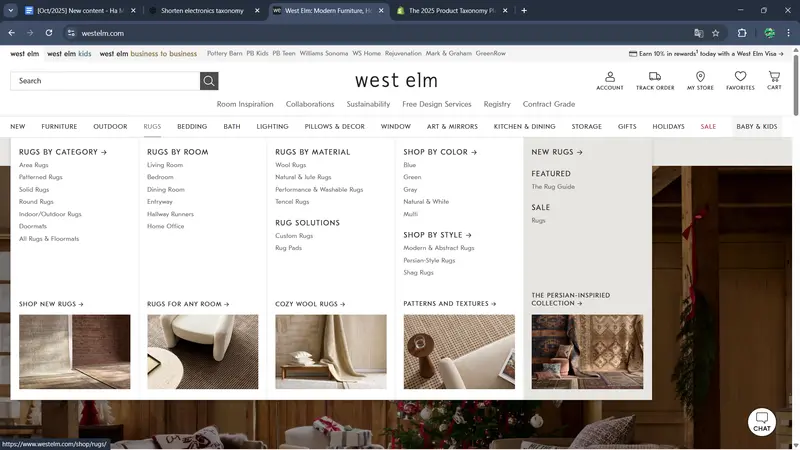The height and width of the screenshot is (450, 800).
Task: Open the Chat bubble button
Action: [762, 422]
